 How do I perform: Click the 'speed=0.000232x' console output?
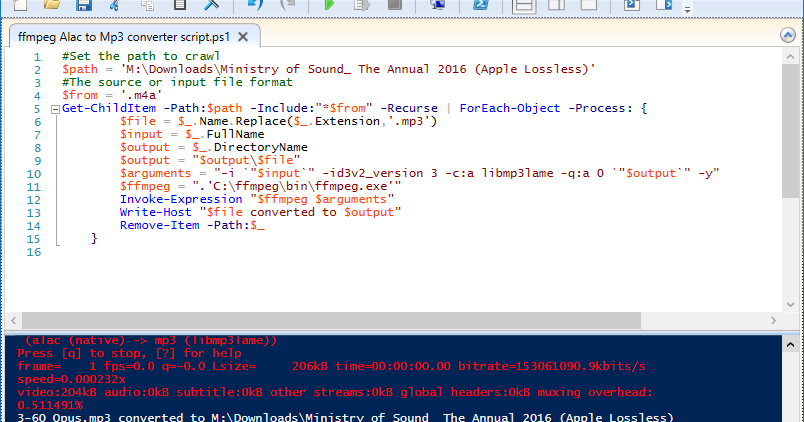[71, 379]
